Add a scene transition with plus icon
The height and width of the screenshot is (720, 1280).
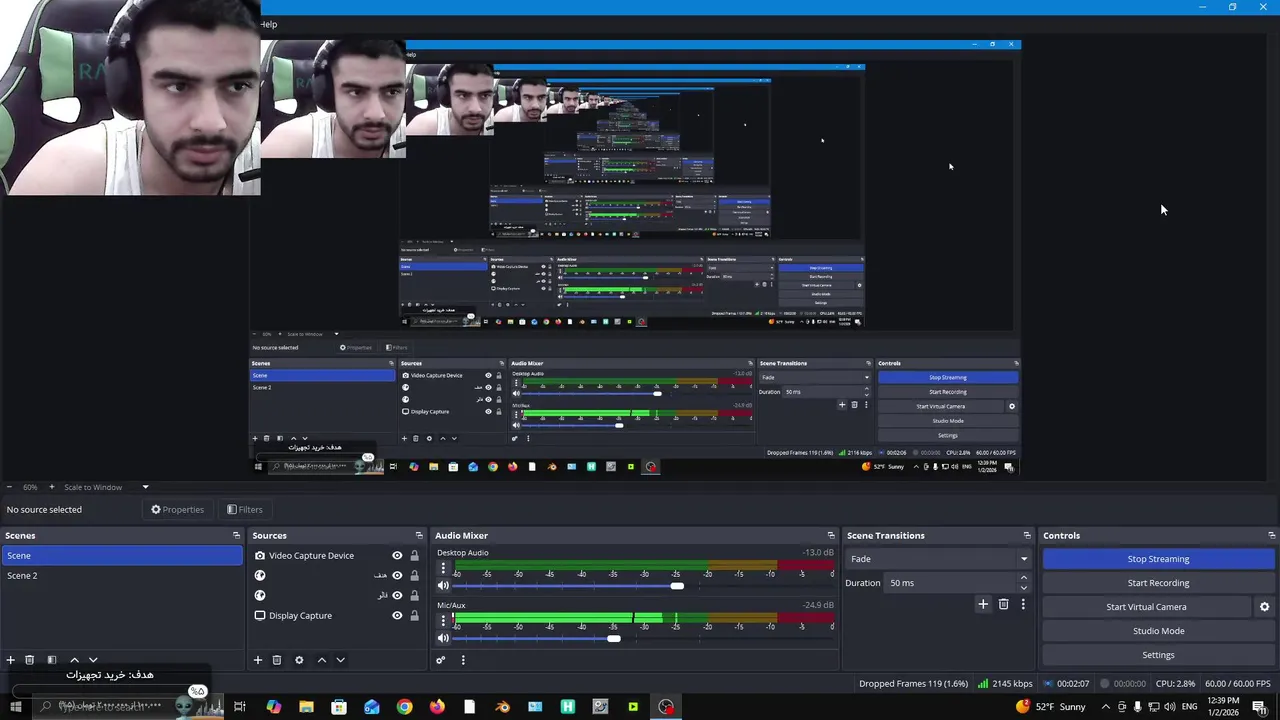pyautogui.click(x=983, y=604)
